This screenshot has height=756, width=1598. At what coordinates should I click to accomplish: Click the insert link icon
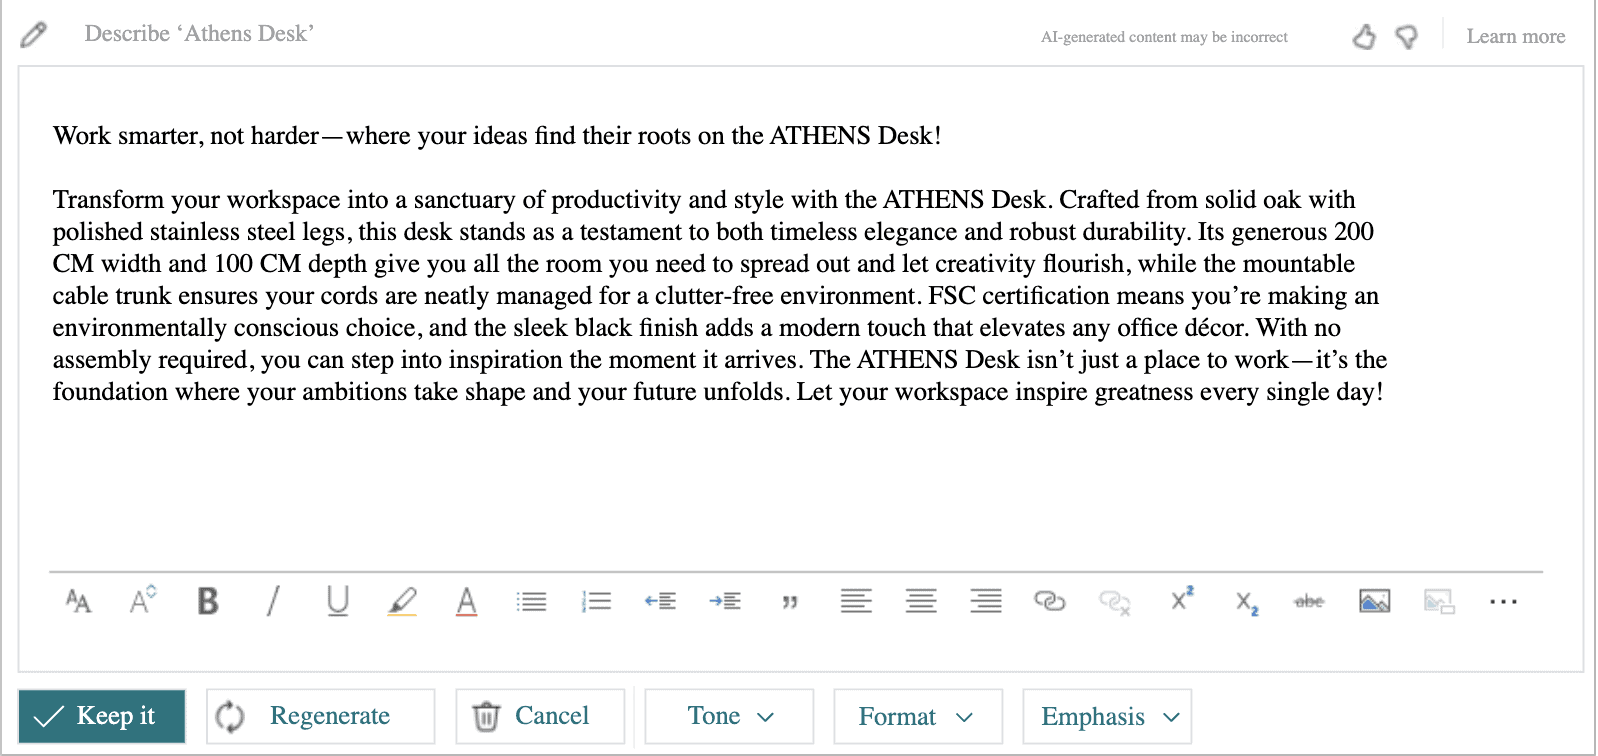1049,601
